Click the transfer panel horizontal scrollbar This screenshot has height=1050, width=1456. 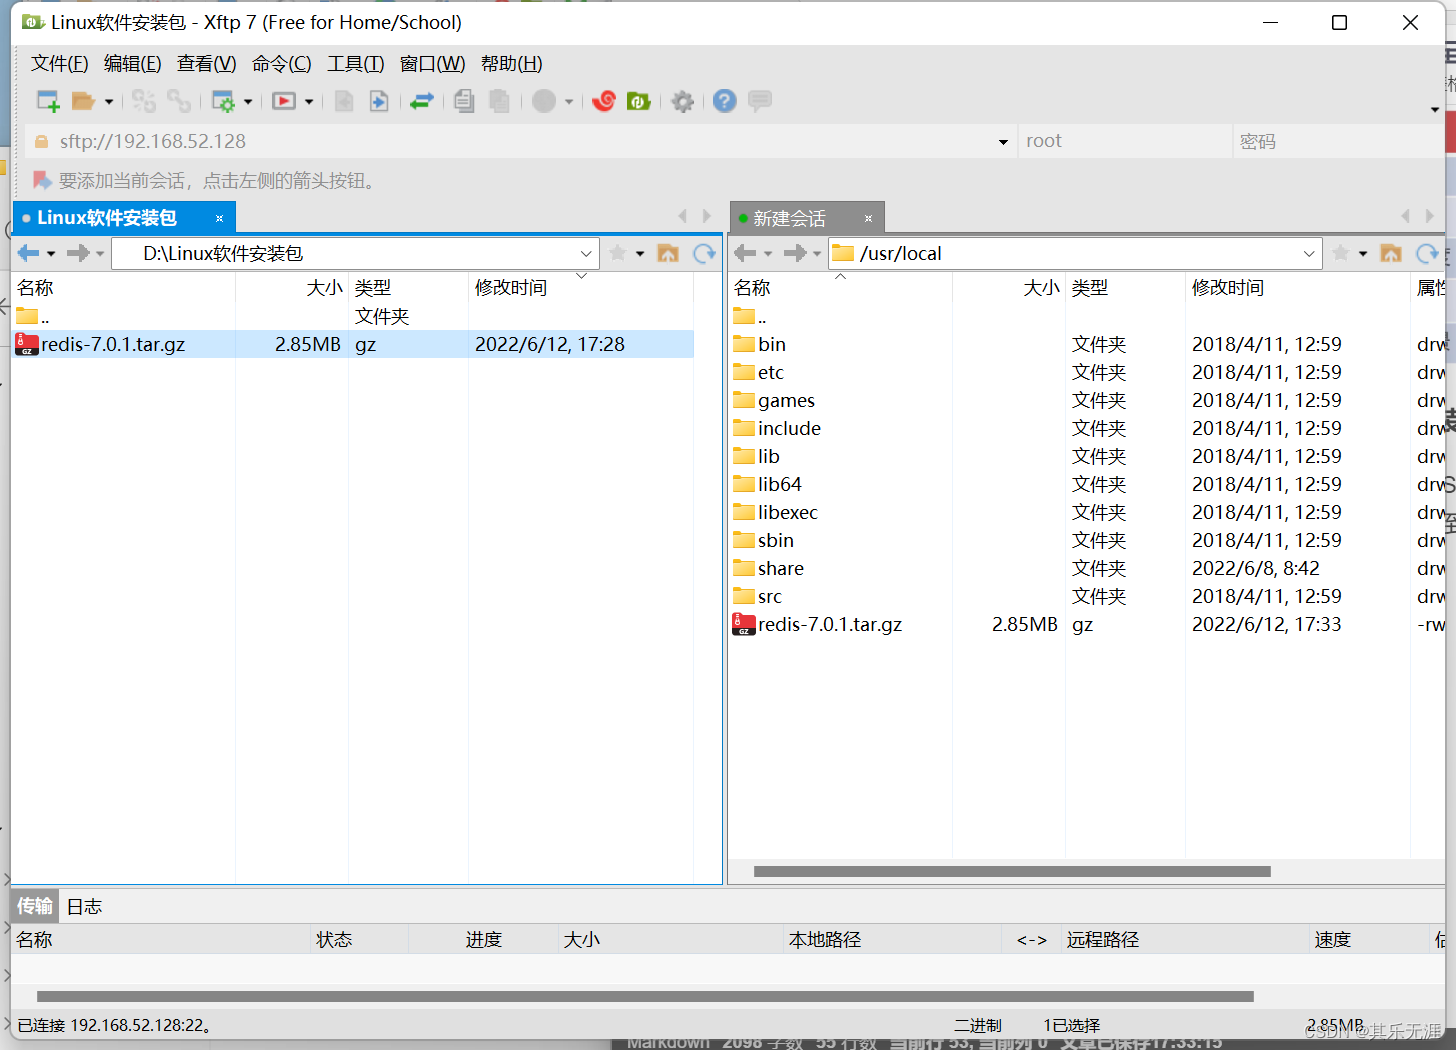(645, 997)
